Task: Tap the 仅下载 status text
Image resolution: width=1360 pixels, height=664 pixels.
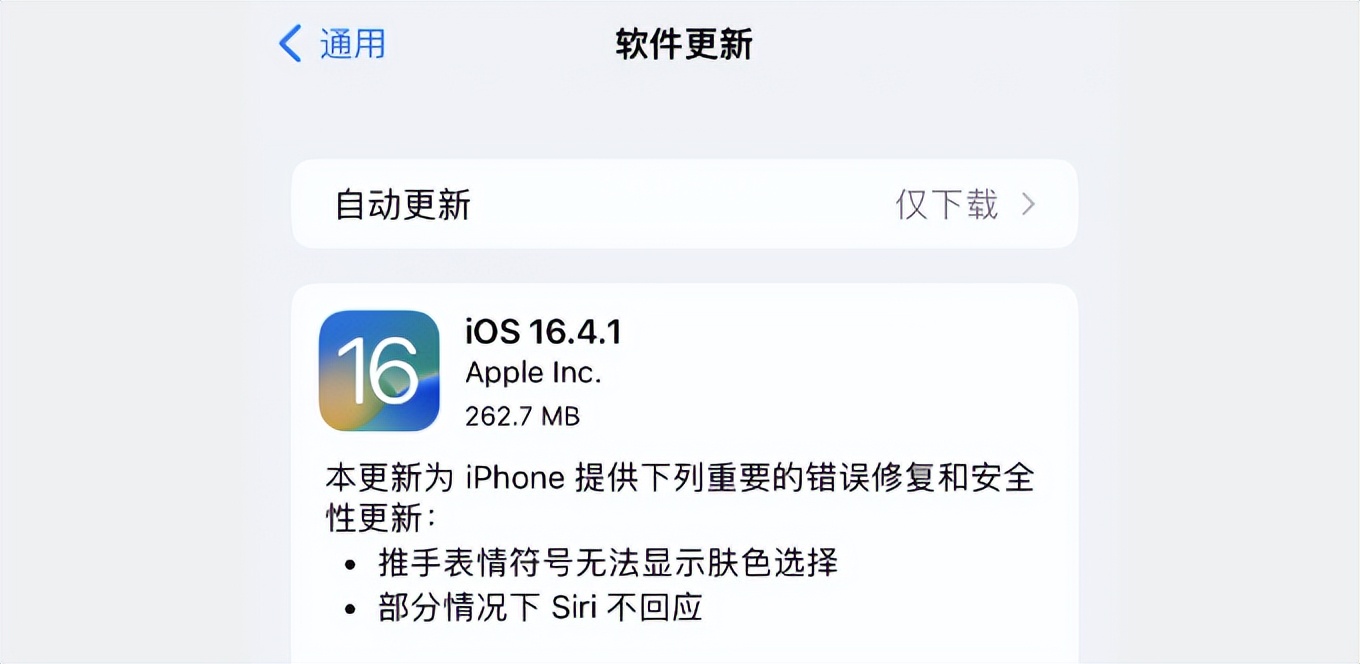Action: 947,204
